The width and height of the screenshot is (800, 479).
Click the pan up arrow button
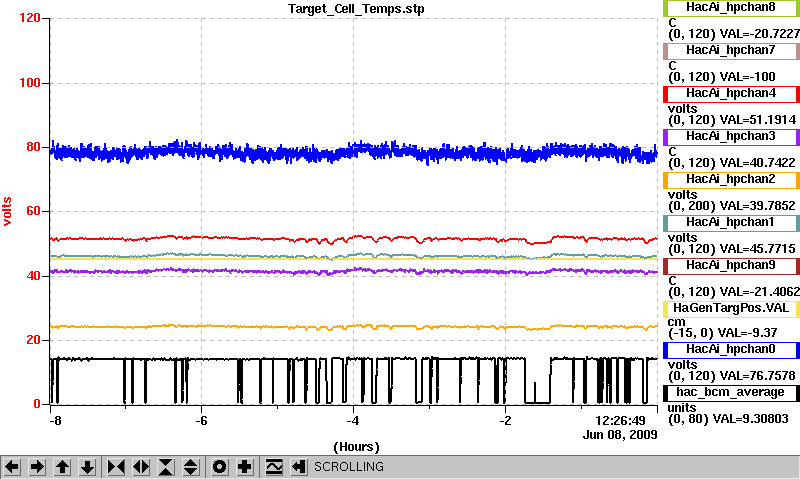coord(62,467)
